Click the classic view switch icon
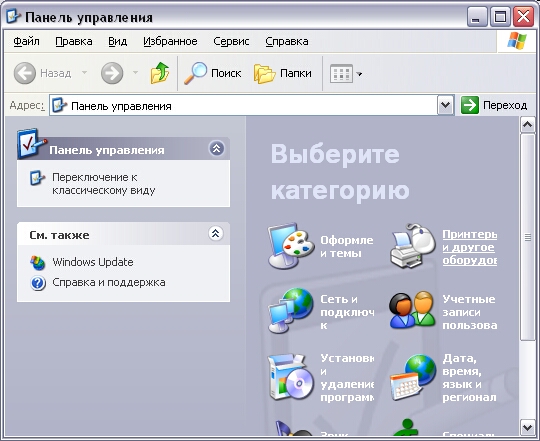540x441 pixels. click(37, 178)
